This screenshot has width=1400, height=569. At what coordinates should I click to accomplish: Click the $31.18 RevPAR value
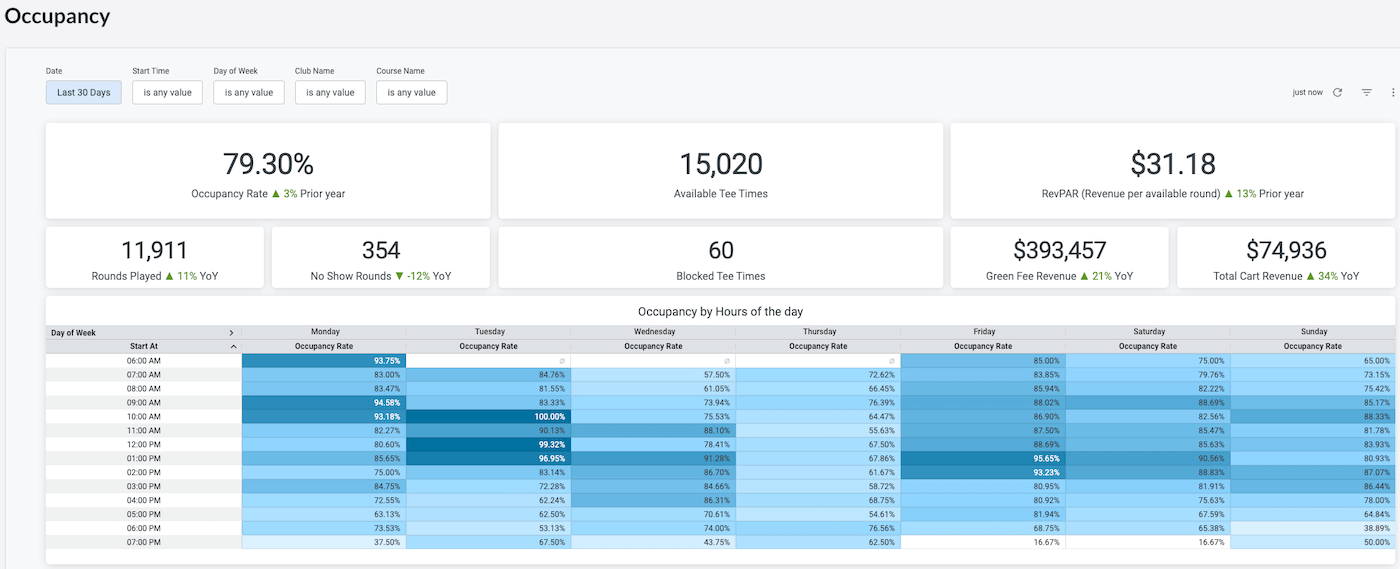1173,163
